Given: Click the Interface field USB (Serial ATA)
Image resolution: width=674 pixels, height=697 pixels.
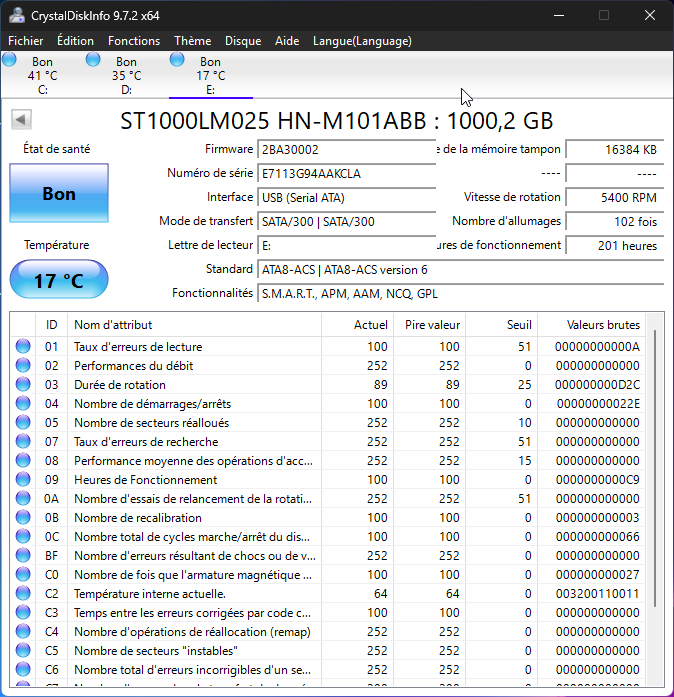Looking at the screenshot, I should (x=346, y=197).
